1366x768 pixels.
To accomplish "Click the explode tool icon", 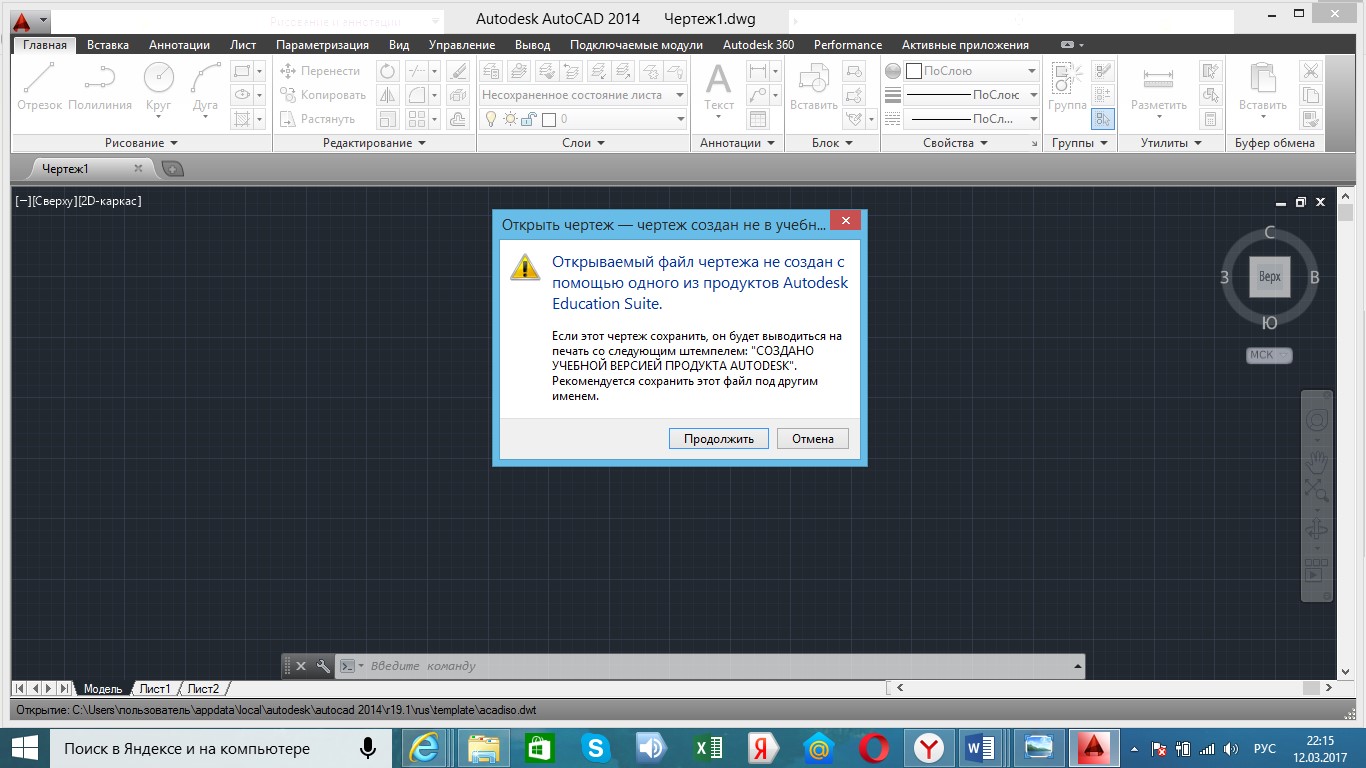I will [458, 95].
